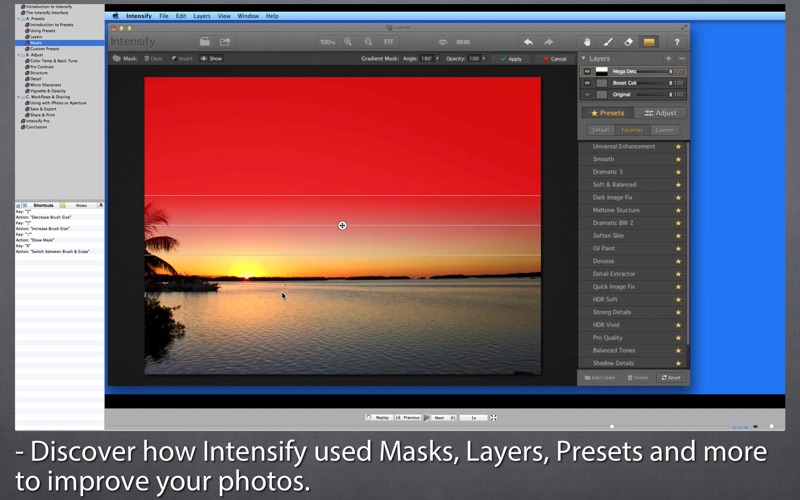Cancel the gradient mask
Viewport: 800px width, 500px height.
tap(555, 59)
